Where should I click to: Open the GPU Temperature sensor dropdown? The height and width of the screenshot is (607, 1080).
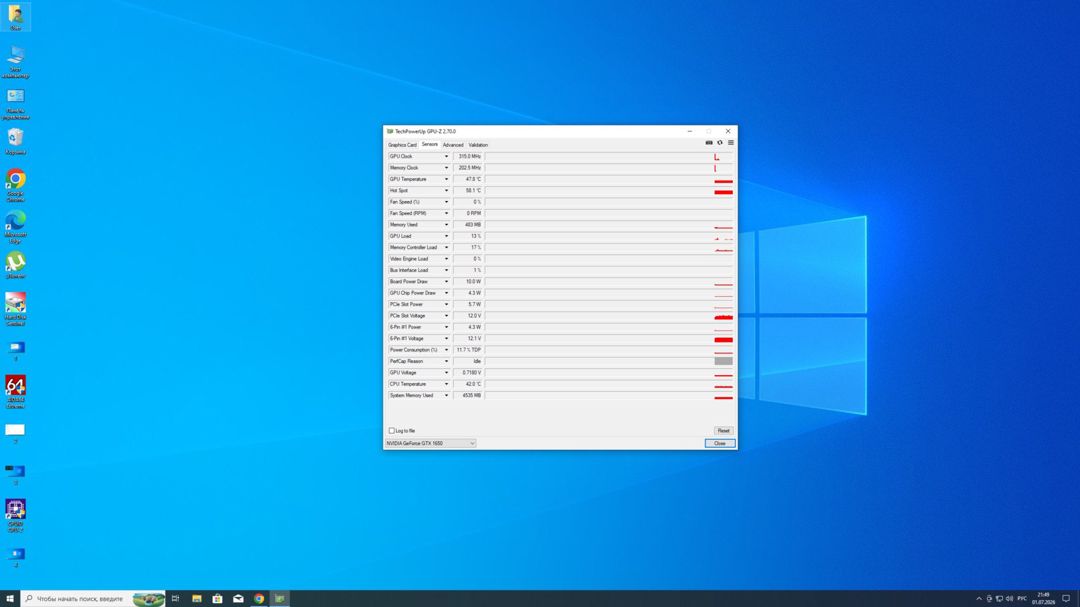tap(446, 179)
